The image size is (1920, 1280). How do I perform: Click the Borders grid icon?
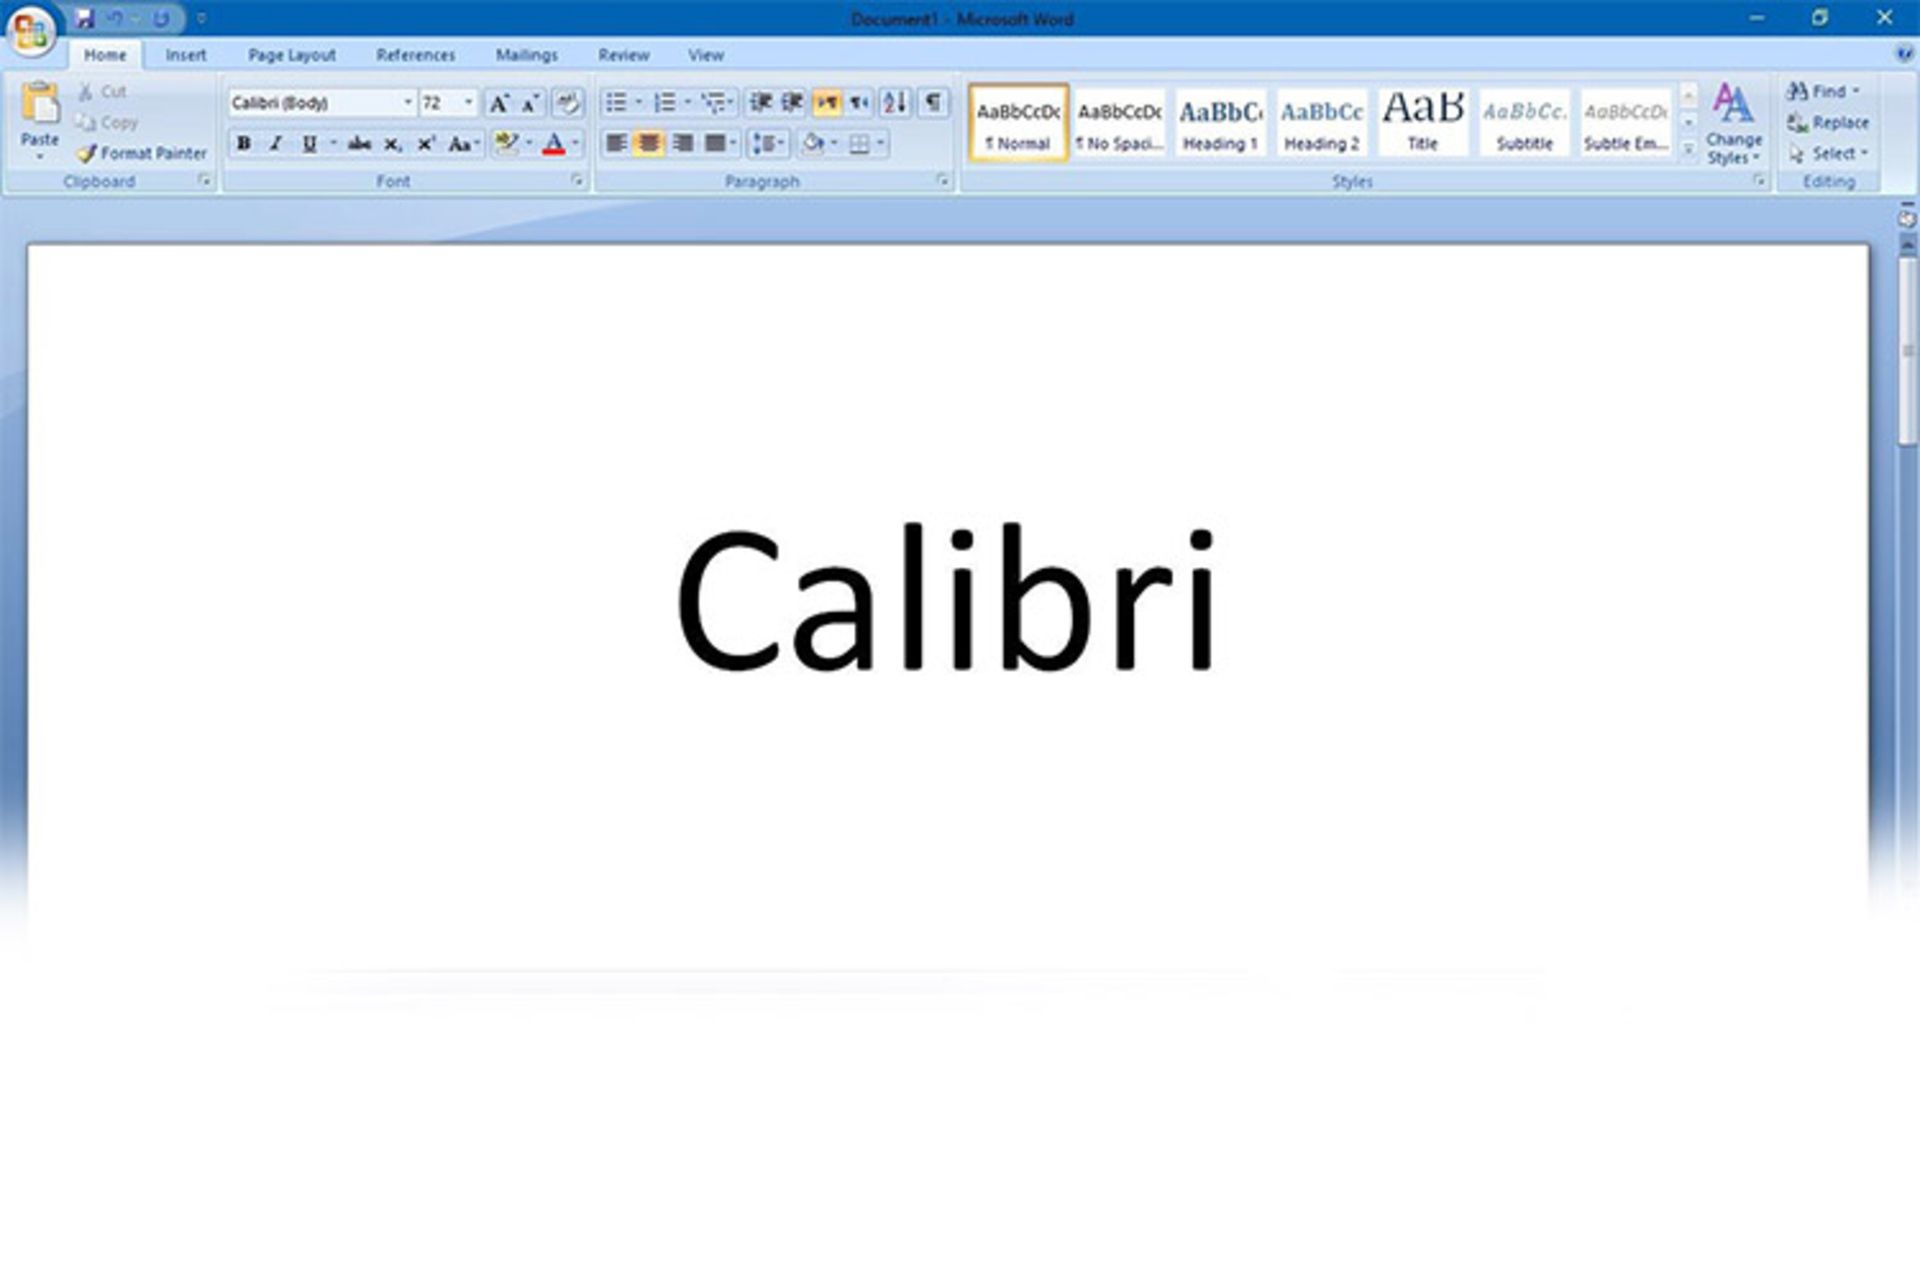(x=859, y=144)
